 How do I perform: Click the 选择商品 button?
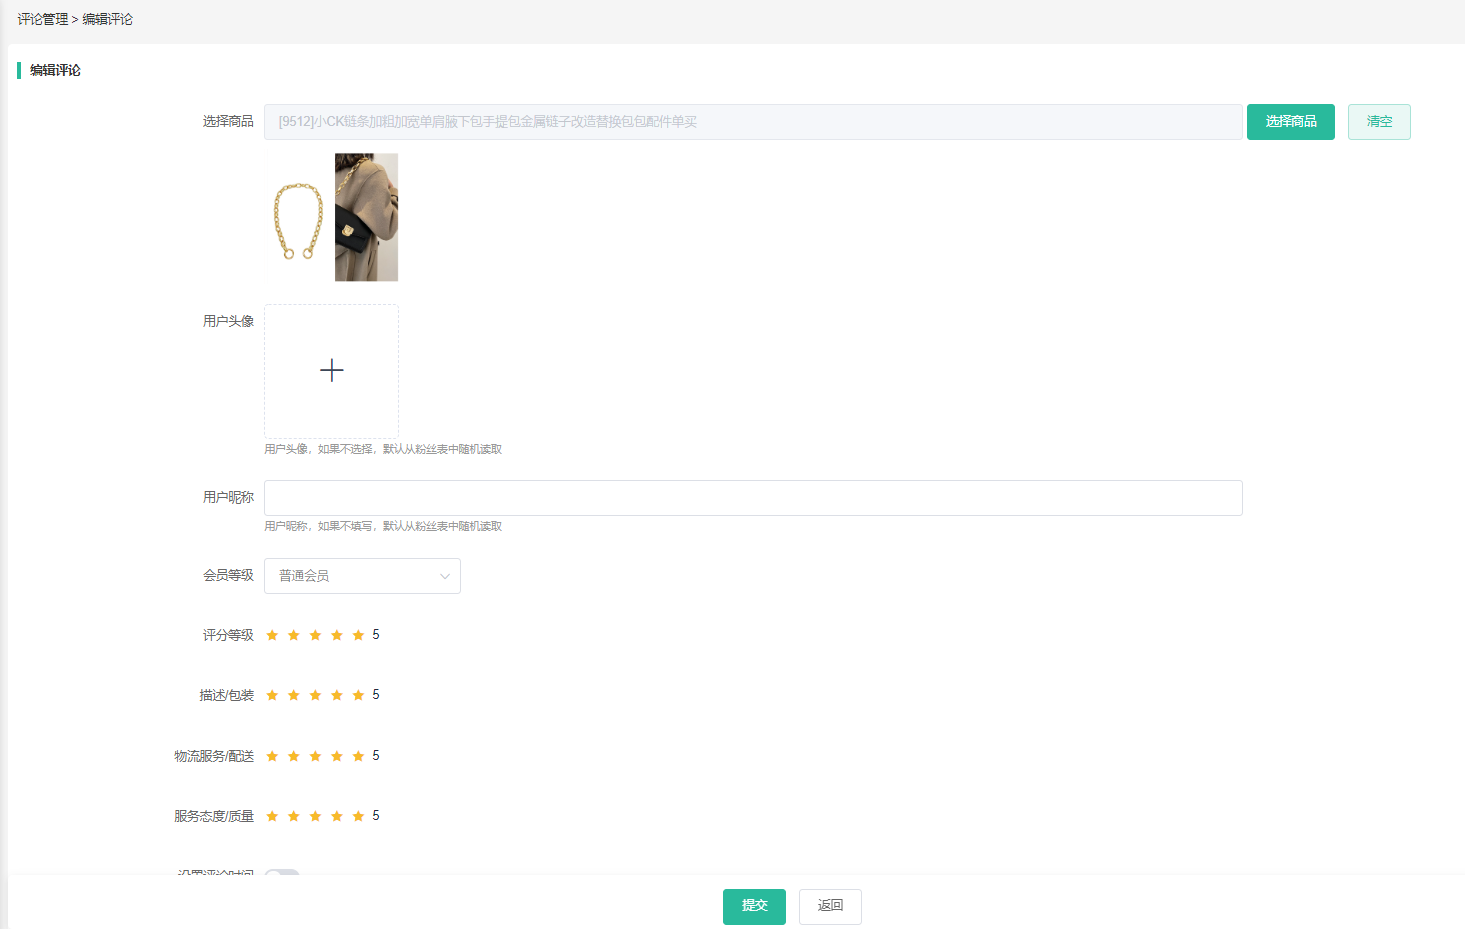[x=1290, y=122]
